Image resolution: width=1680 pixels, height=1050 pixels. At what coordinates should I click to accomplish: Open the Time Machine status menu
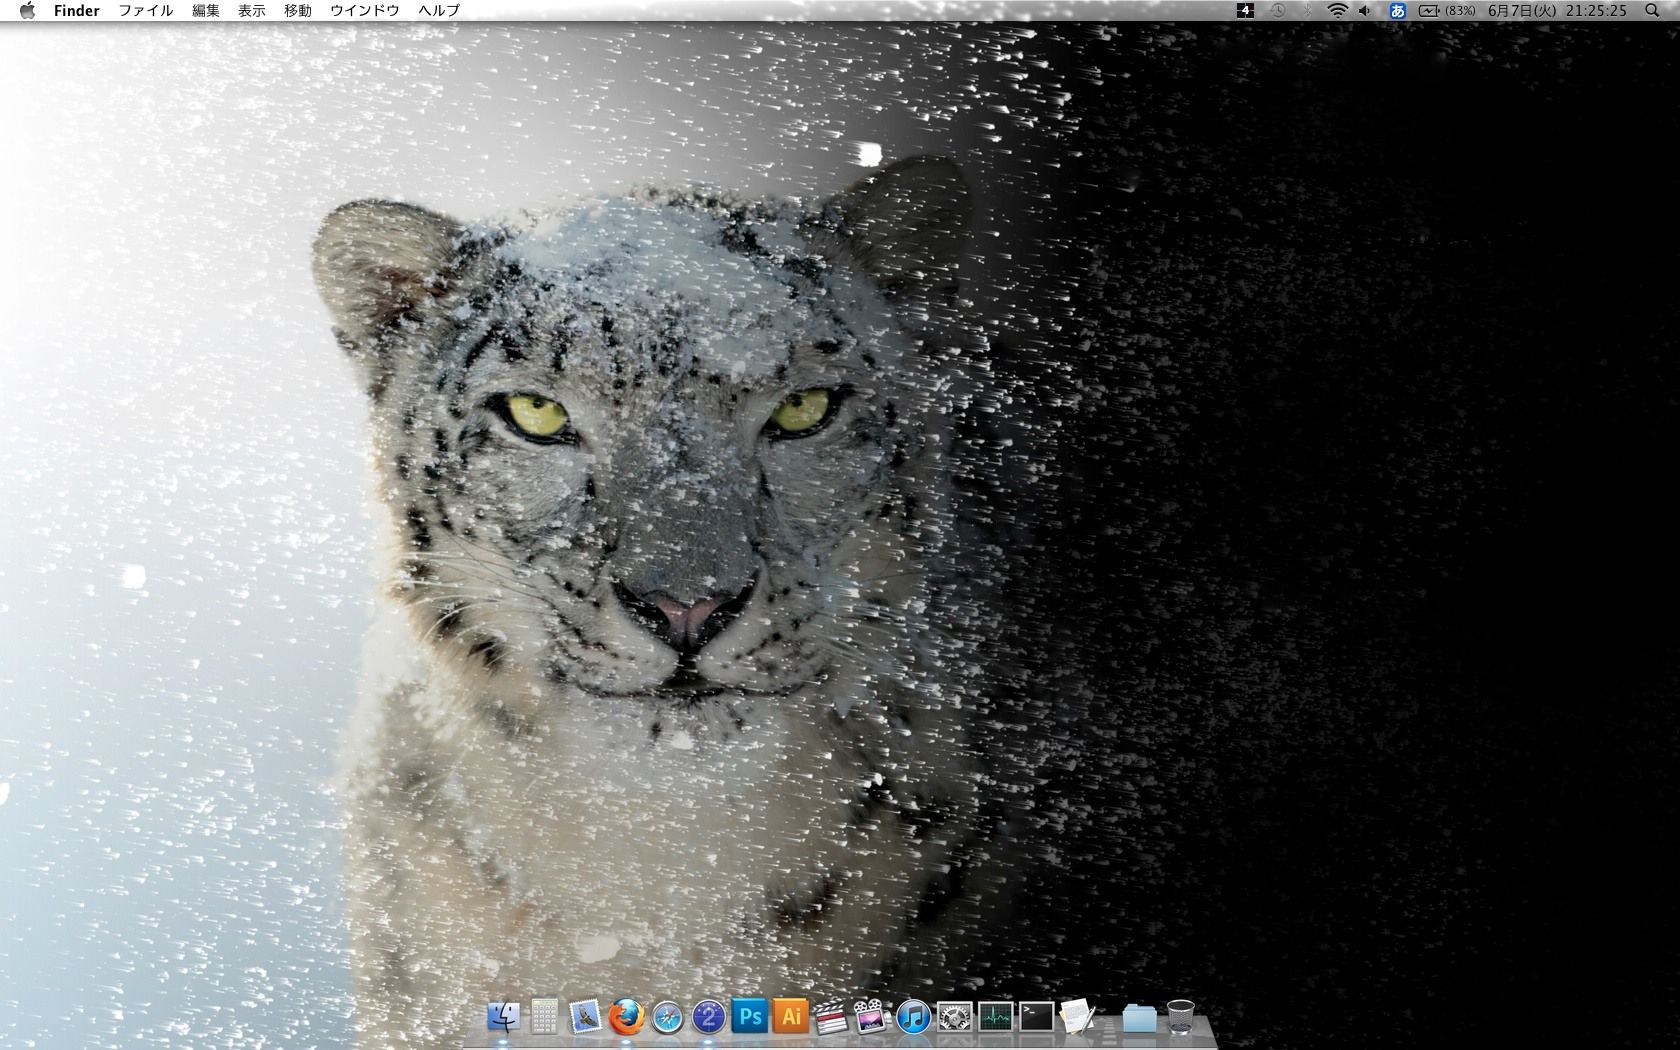(x=1278, y=10)
